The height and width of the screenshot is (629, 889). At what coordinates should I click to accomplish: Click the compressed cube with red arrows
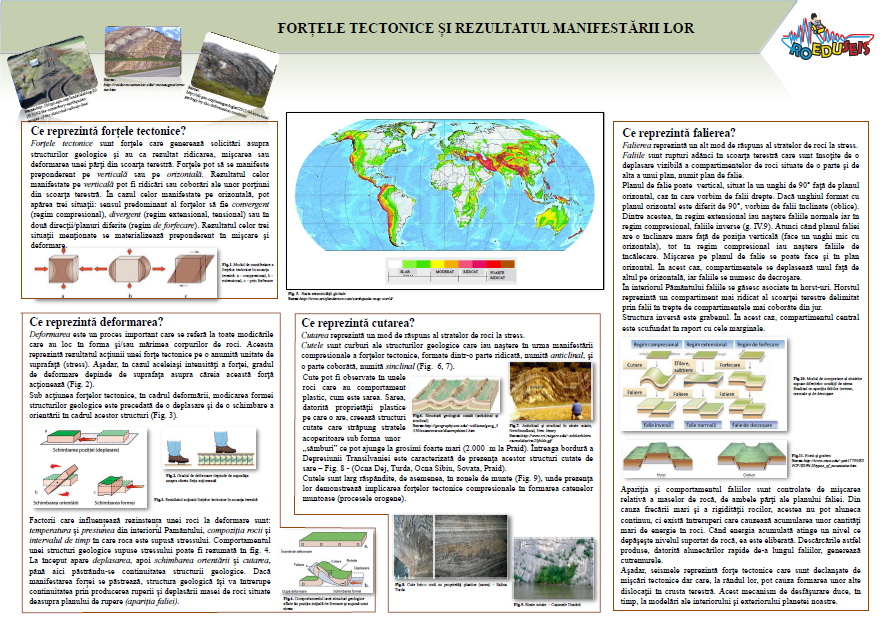63,269
